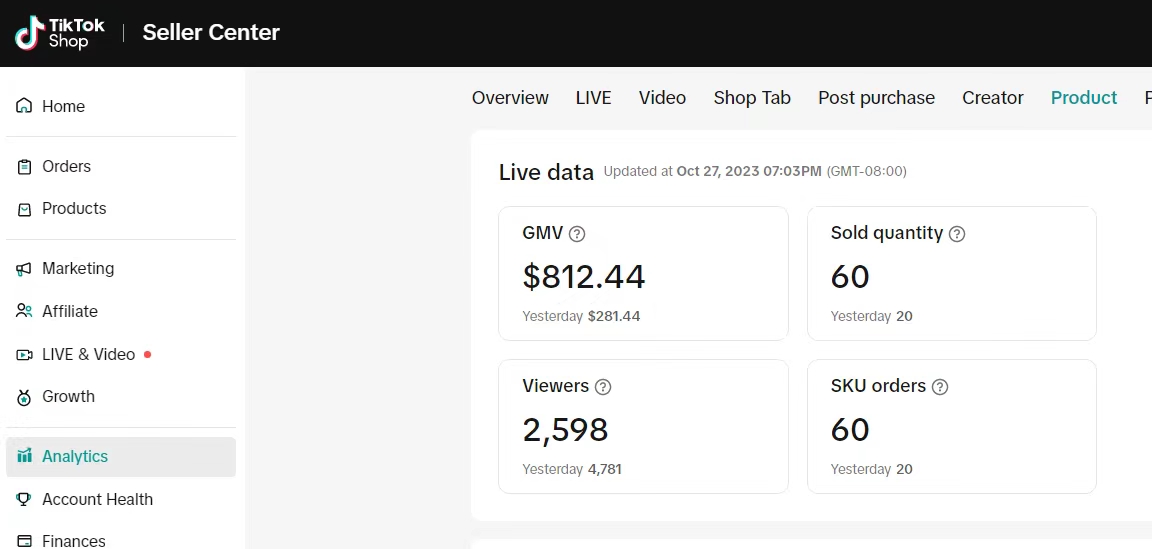Click the Marketing megaphone icon
Screen dimensions: 1152x549
[x=24, y=269]
